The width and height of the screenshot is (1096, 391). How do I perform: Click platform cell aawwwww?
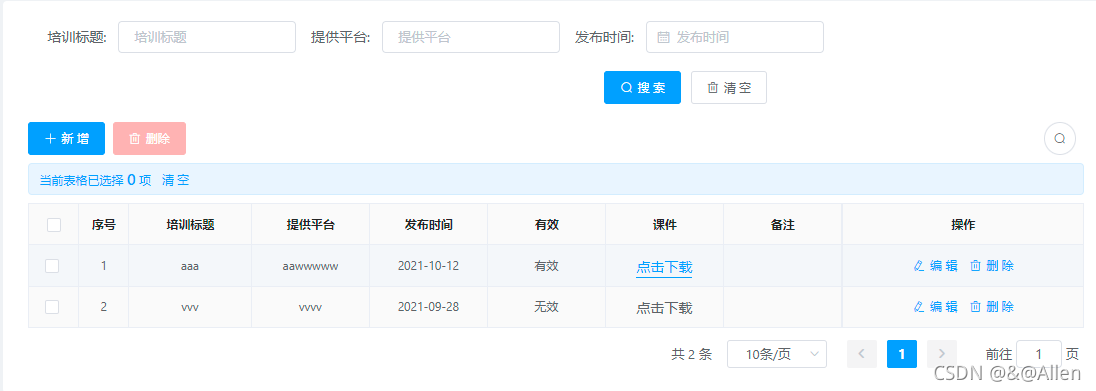pos(310,266)
